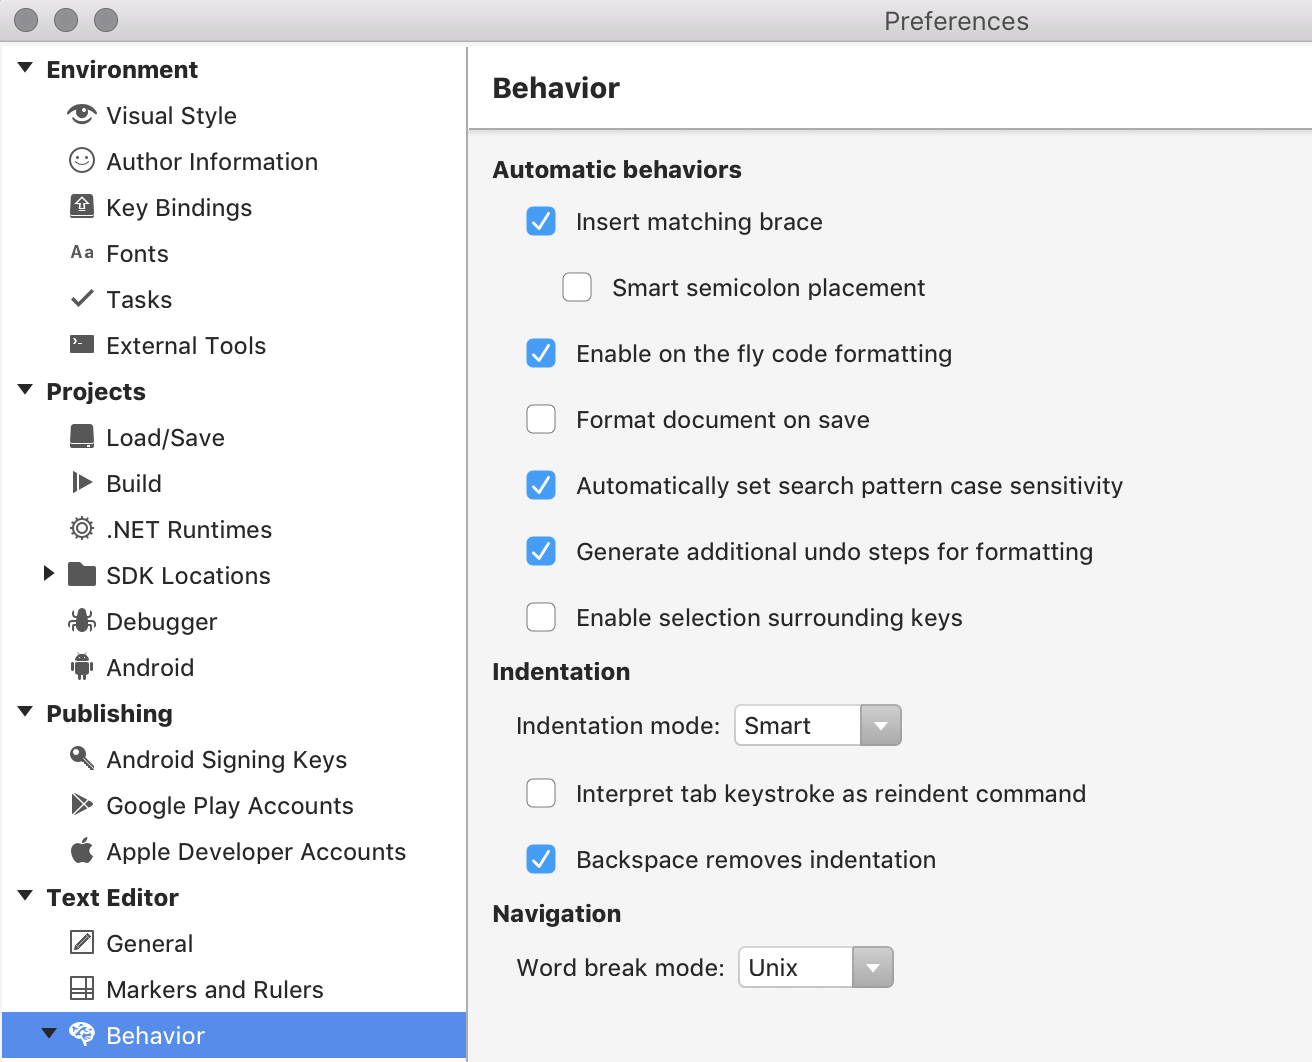Enable Format document on save

click(x=541, y=419)
